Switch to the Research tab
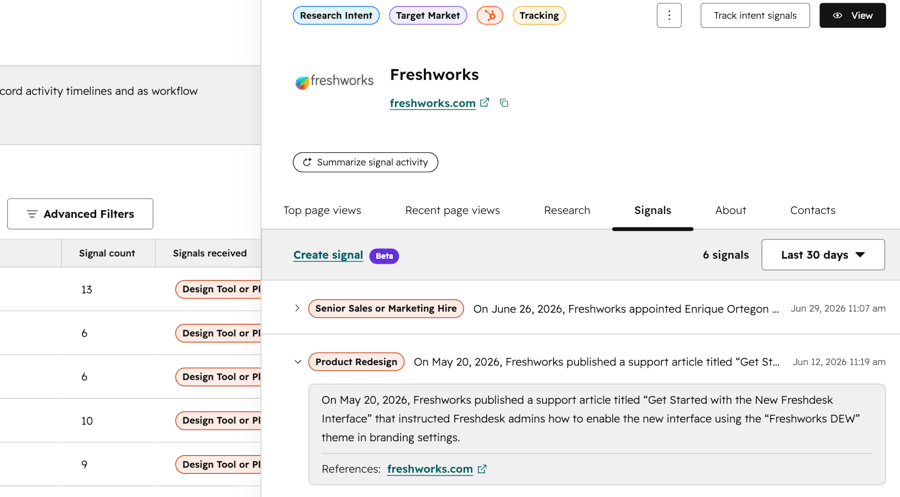The width and height of the screenshot is (900, 497). pos(567,210)
